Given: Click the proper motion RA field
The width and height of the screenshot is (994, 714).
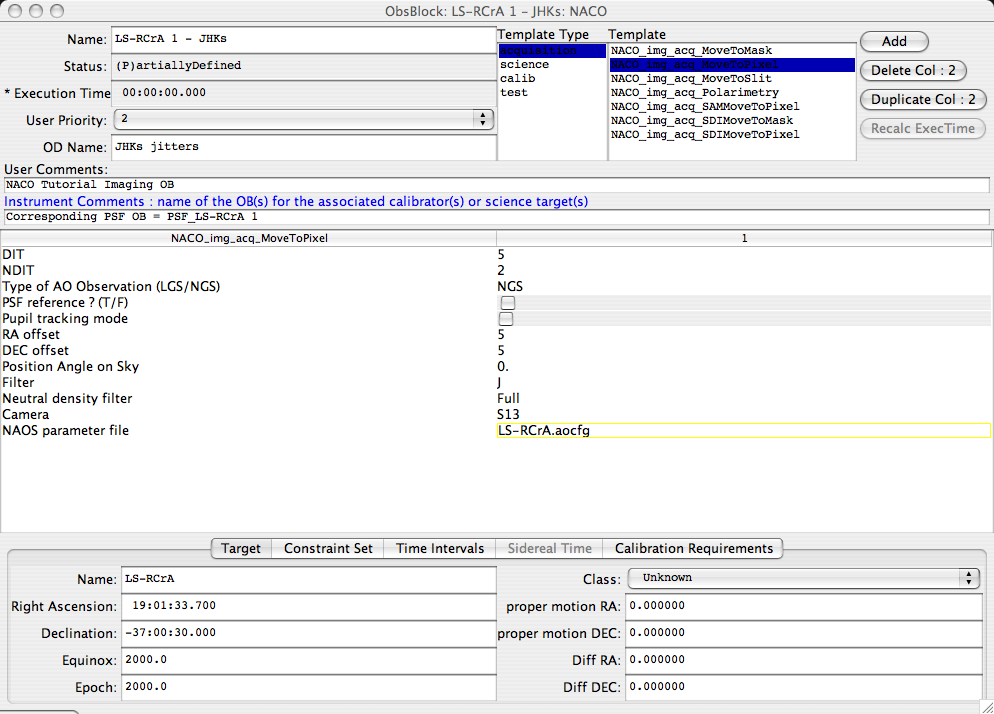Looking at the screenshot, I should pyautogui.click(x=804, y=606).
